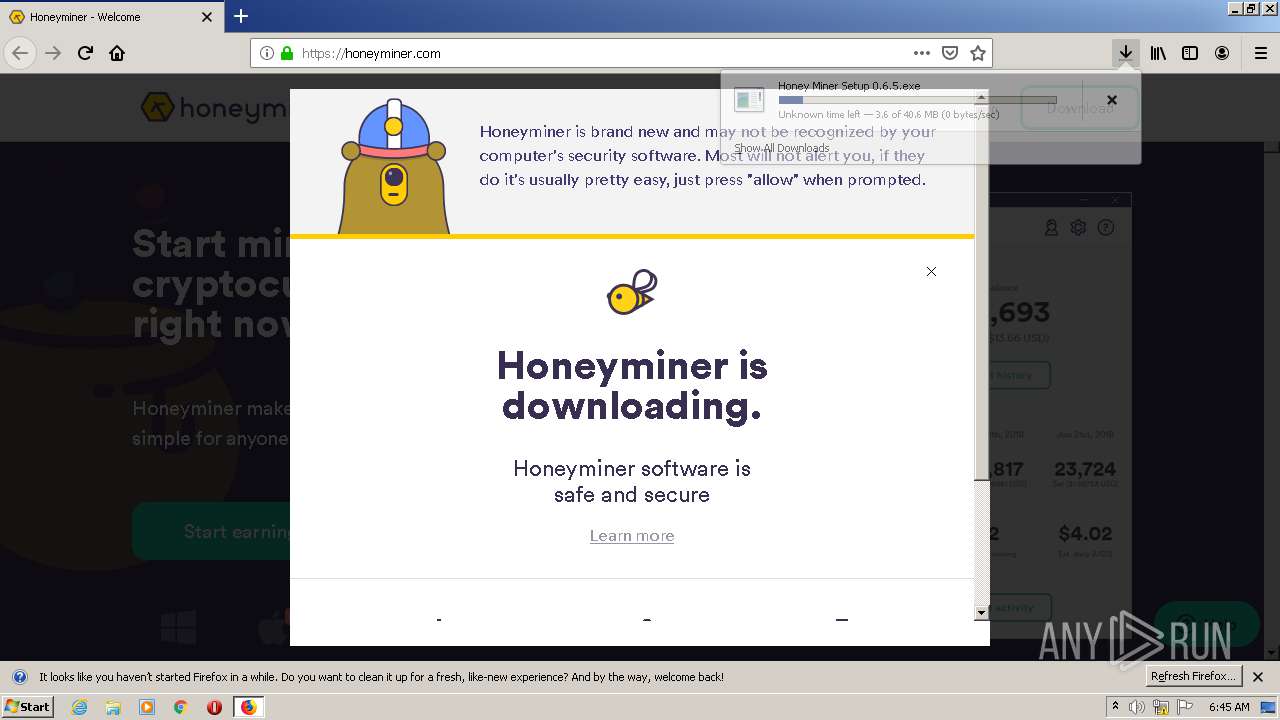Open the Firefox account menu
The width and height of the screenshot is (1280, 720).
[1222, 53]
